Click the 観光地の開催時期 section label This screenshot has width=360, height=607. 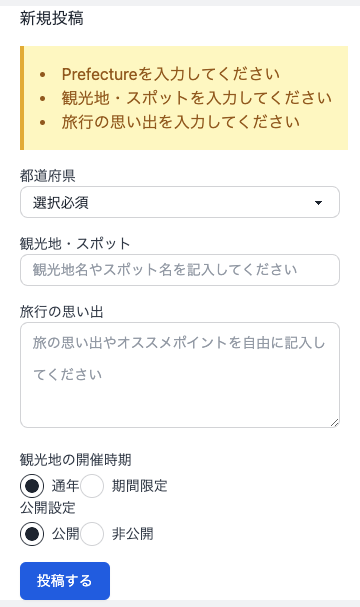75,460
